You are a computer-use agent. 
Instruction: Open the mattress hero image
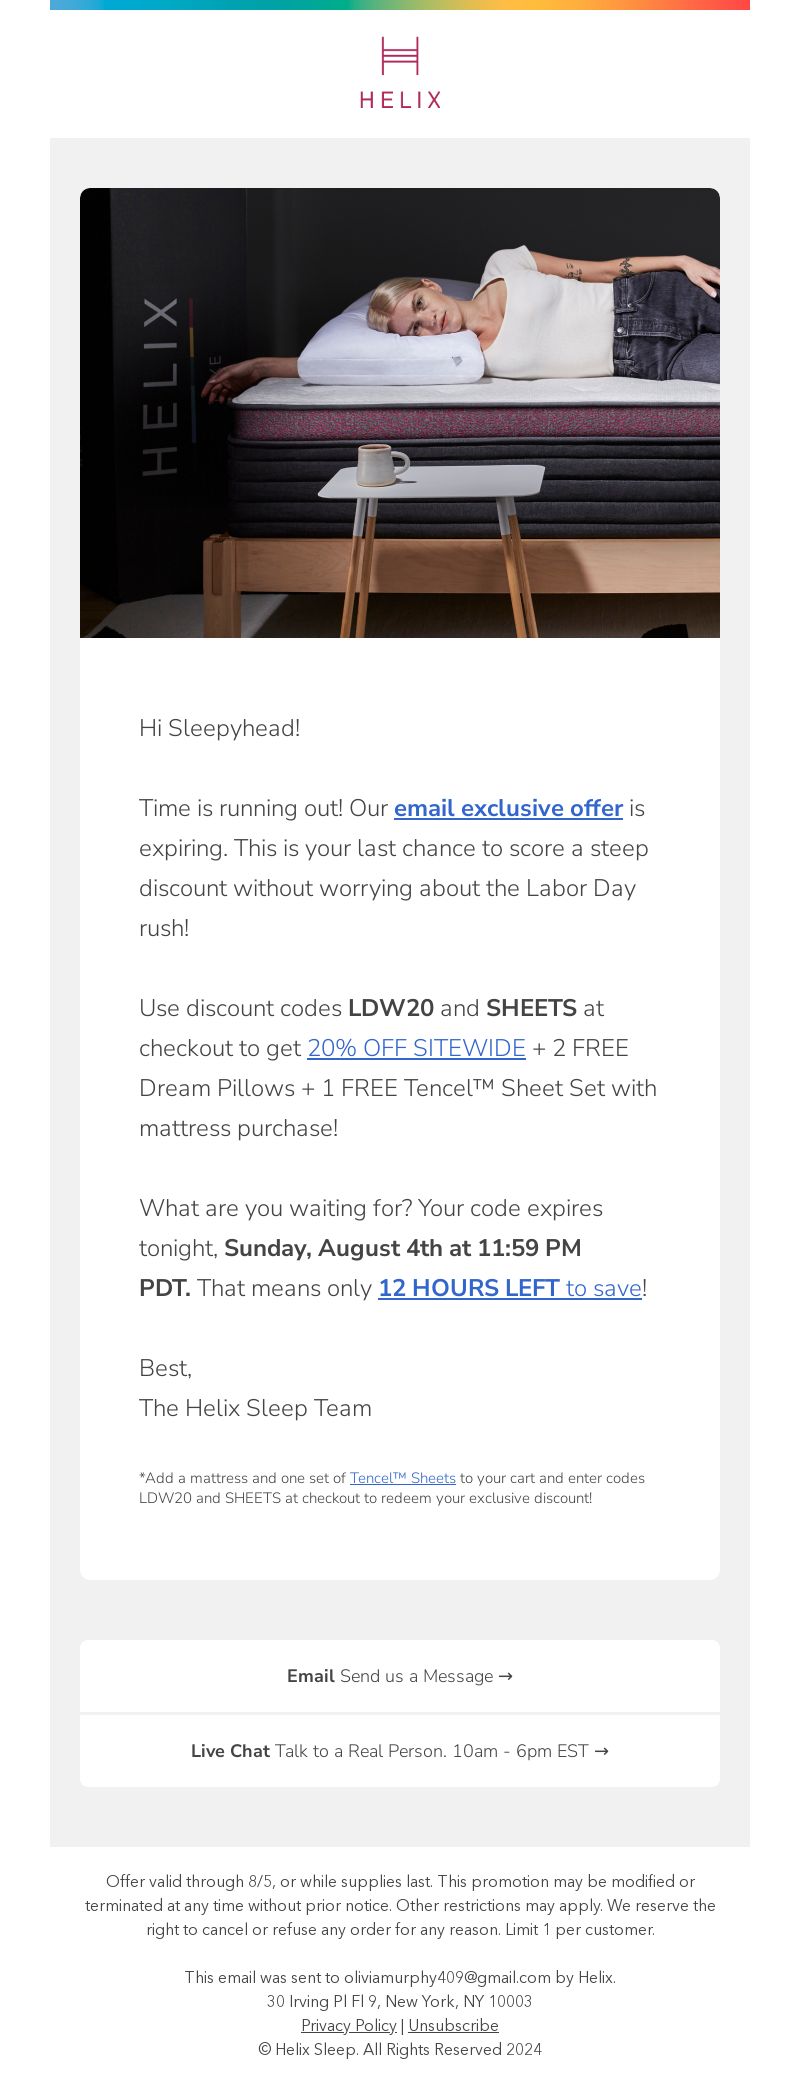click(x=400, y=413)
